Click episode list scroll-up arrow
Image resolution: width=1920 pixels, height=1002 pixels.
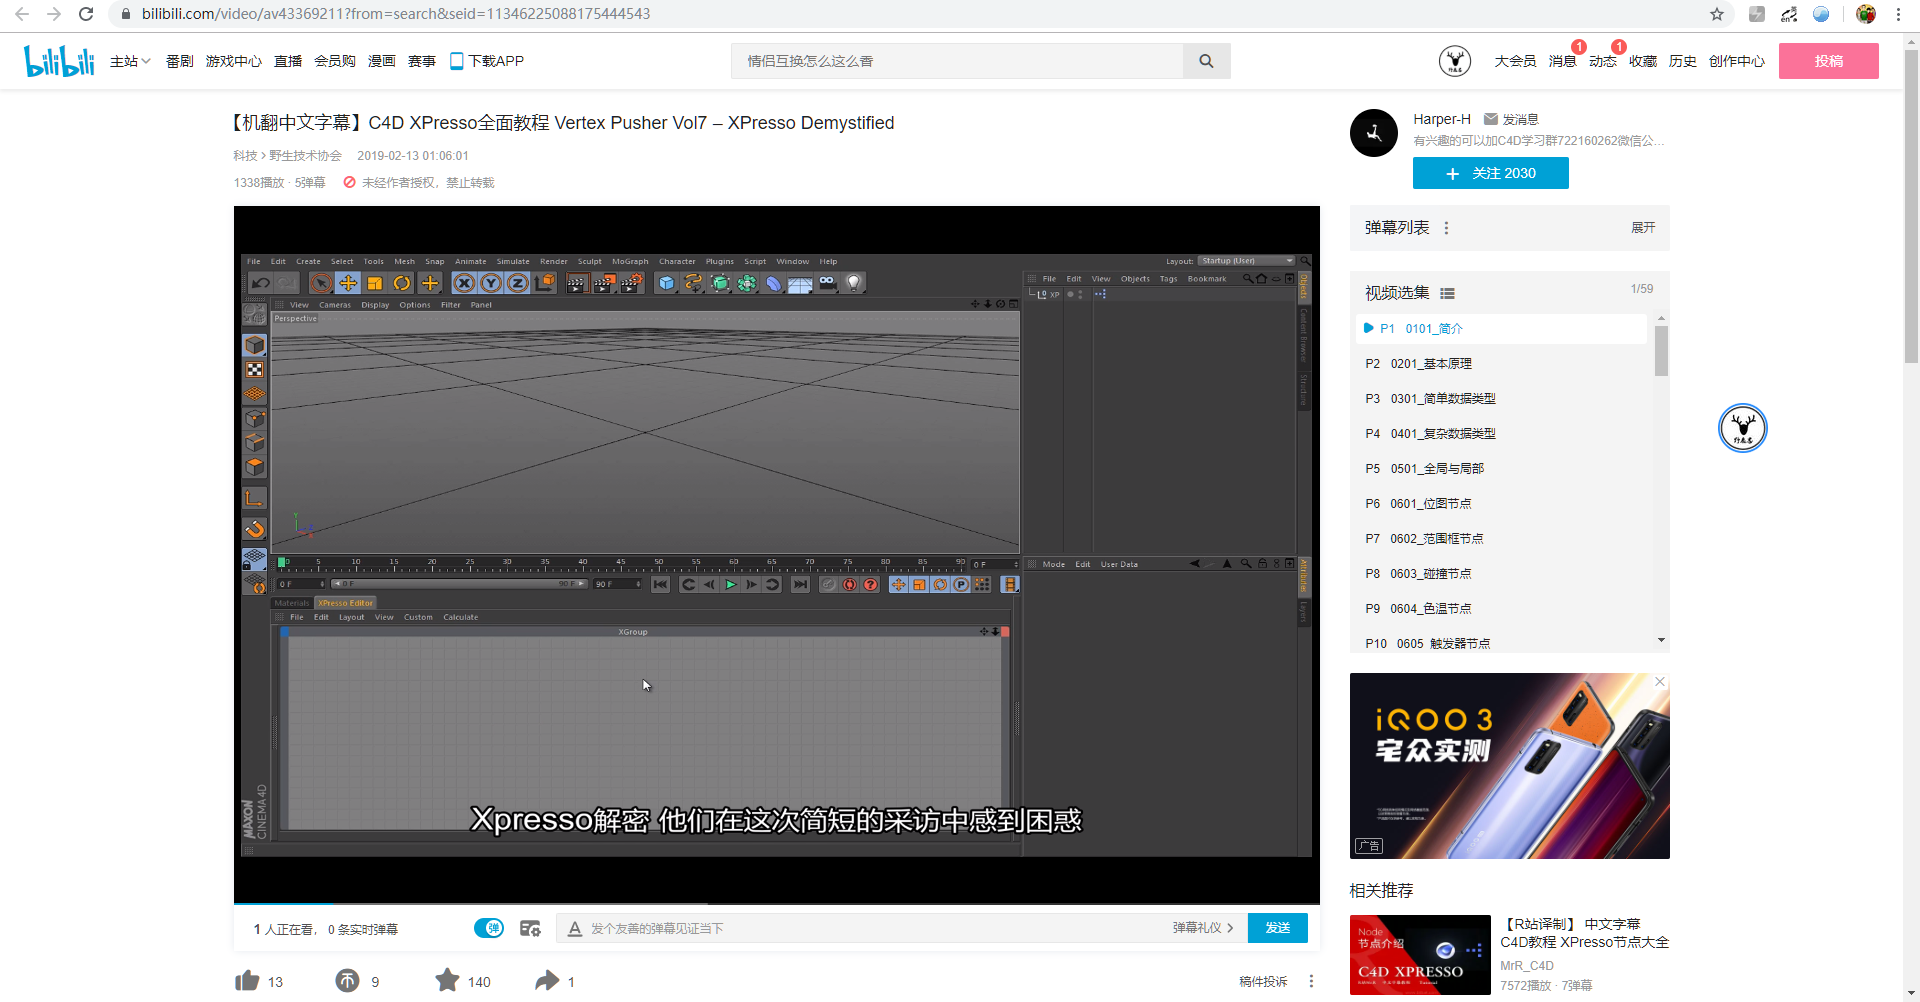click(x=1661, y=318)
